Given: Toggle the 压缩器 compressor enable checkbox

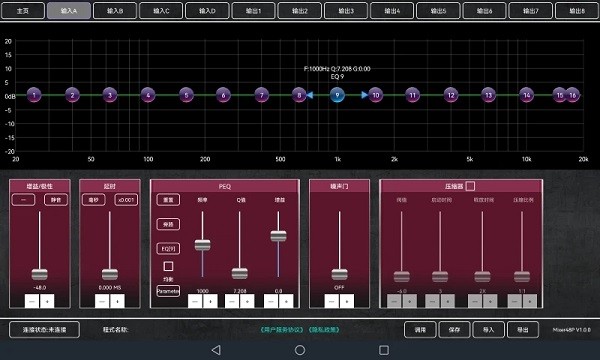Looking at the screenshot, I should (470, 186).
